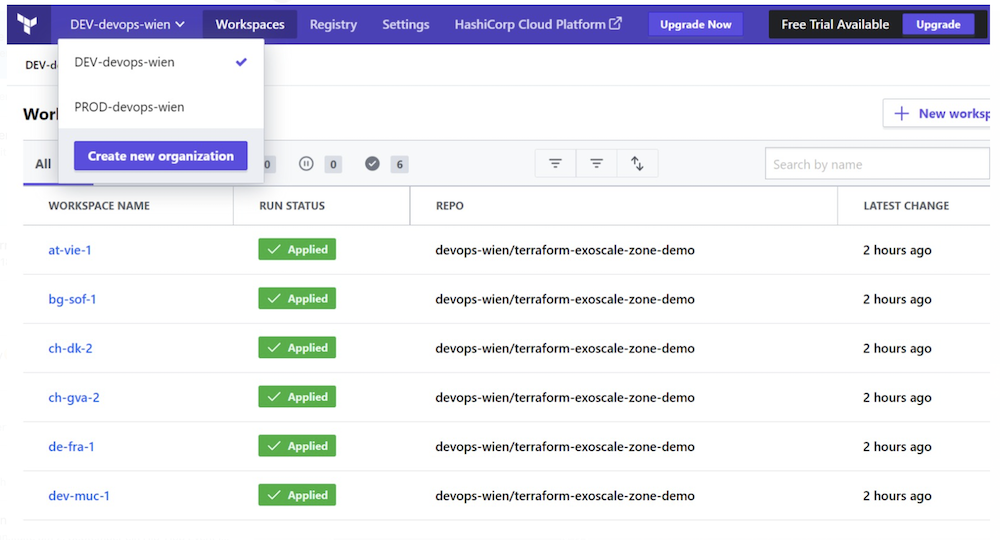Open the second filter lines icon
Screen dimensions: 1000x540
tap(596, 164)
